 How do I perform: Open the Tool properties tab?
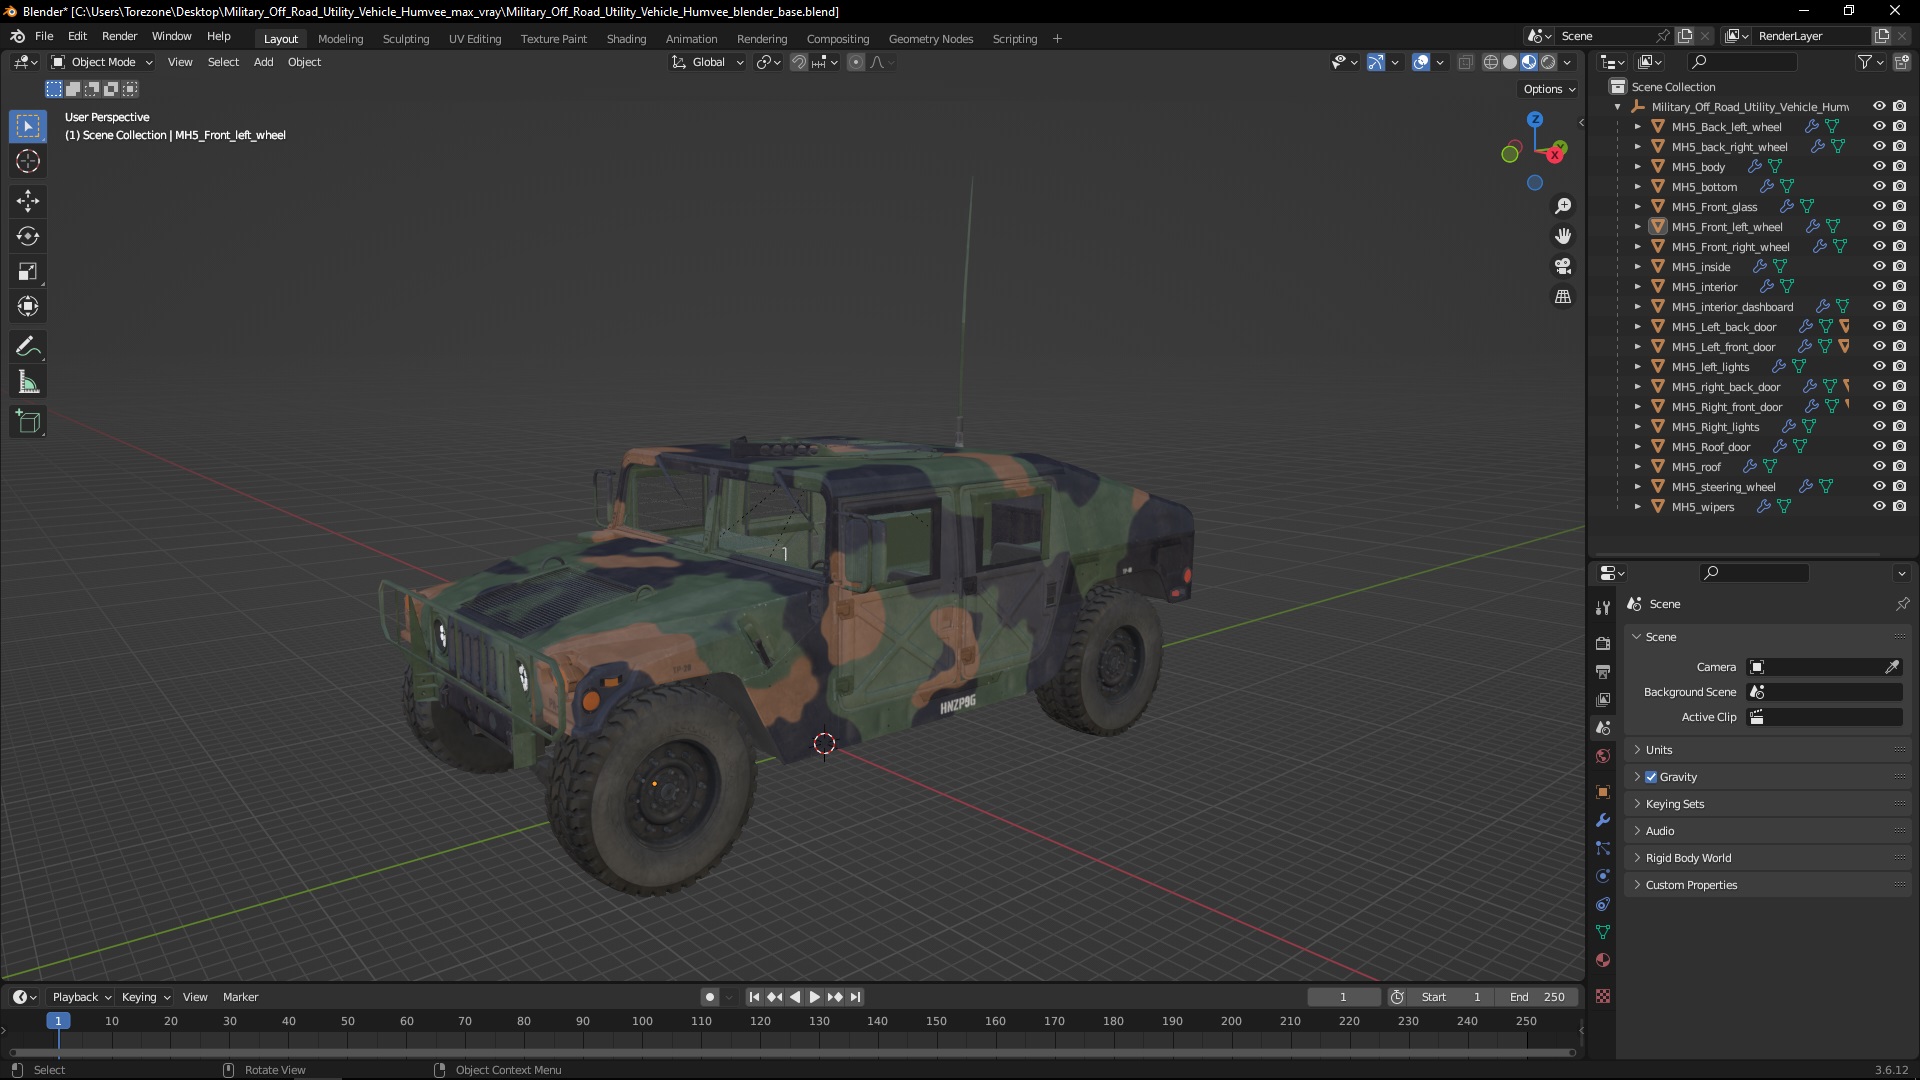(x=1603, y=608)
